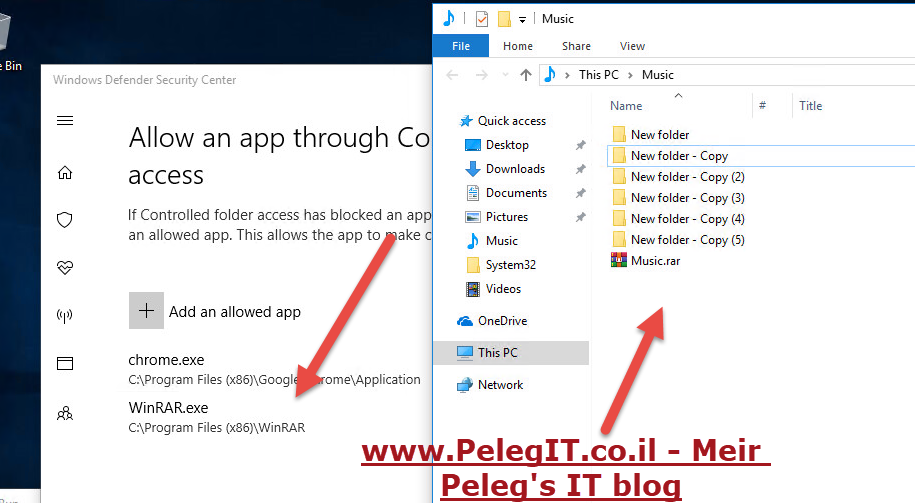This screenshot has width=915, height=503.
Task: Click This PC in the address bar
Action: pyautogui.click(x=599, y=75)
